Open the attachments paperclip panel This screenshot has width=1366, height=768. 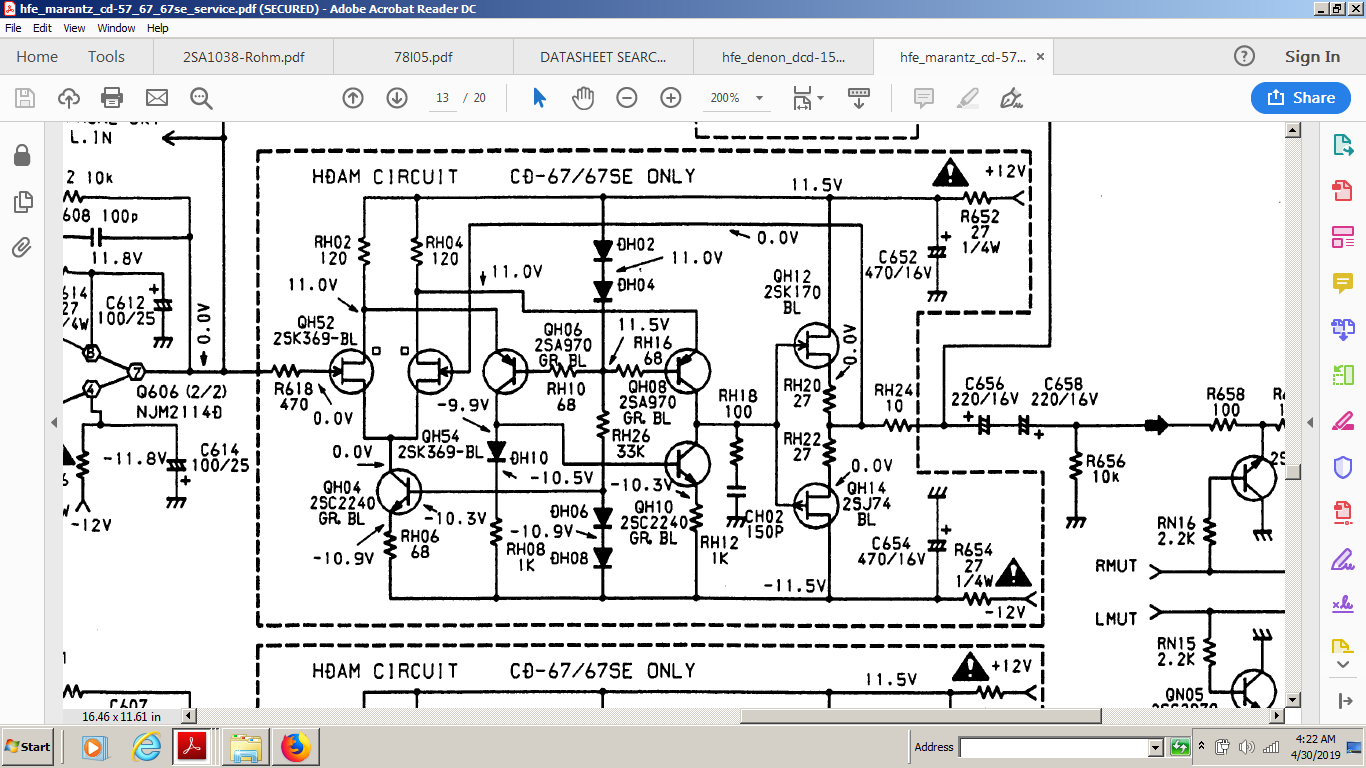coord(22,247)
